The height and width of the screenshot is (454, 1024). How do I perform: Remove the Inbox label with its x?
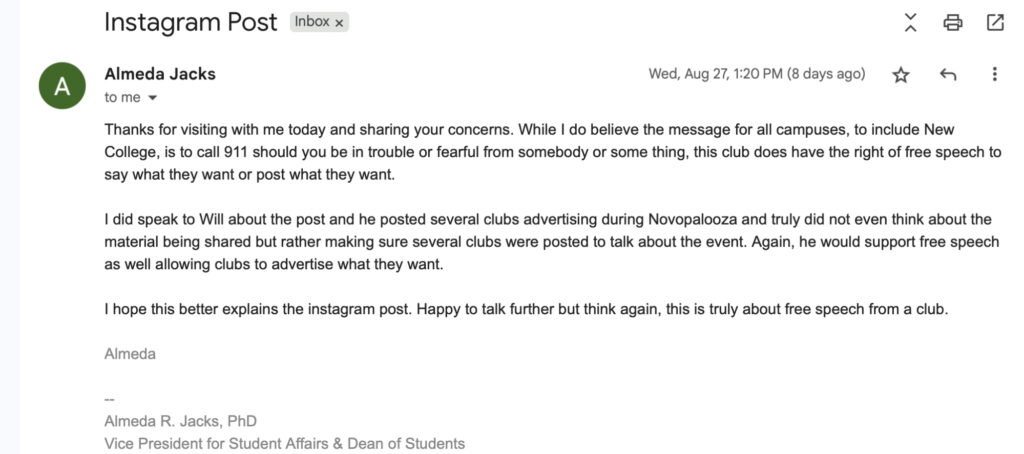point(339,22)
